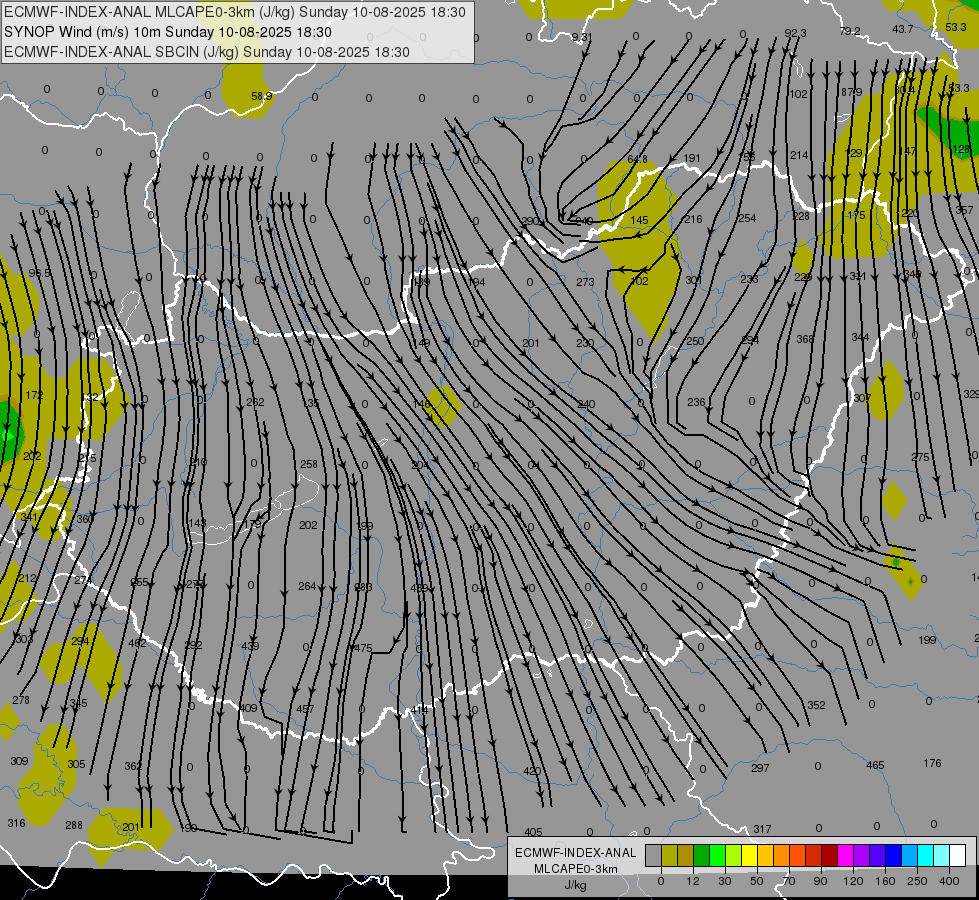Screen dimensions: 979x900
Task: Click the map value 58.9
Action: pyautogui.click(x=262, y=96)
